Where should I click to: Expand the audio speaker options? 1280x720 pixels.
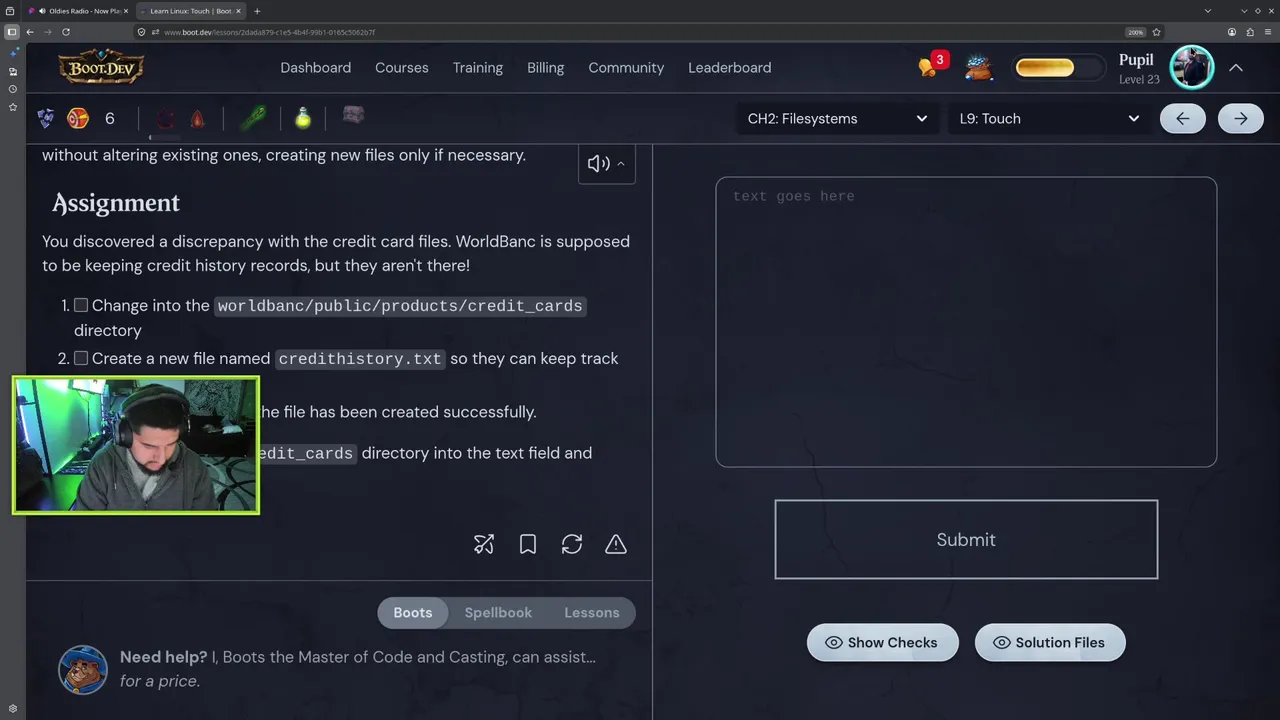tap(606, 164)
